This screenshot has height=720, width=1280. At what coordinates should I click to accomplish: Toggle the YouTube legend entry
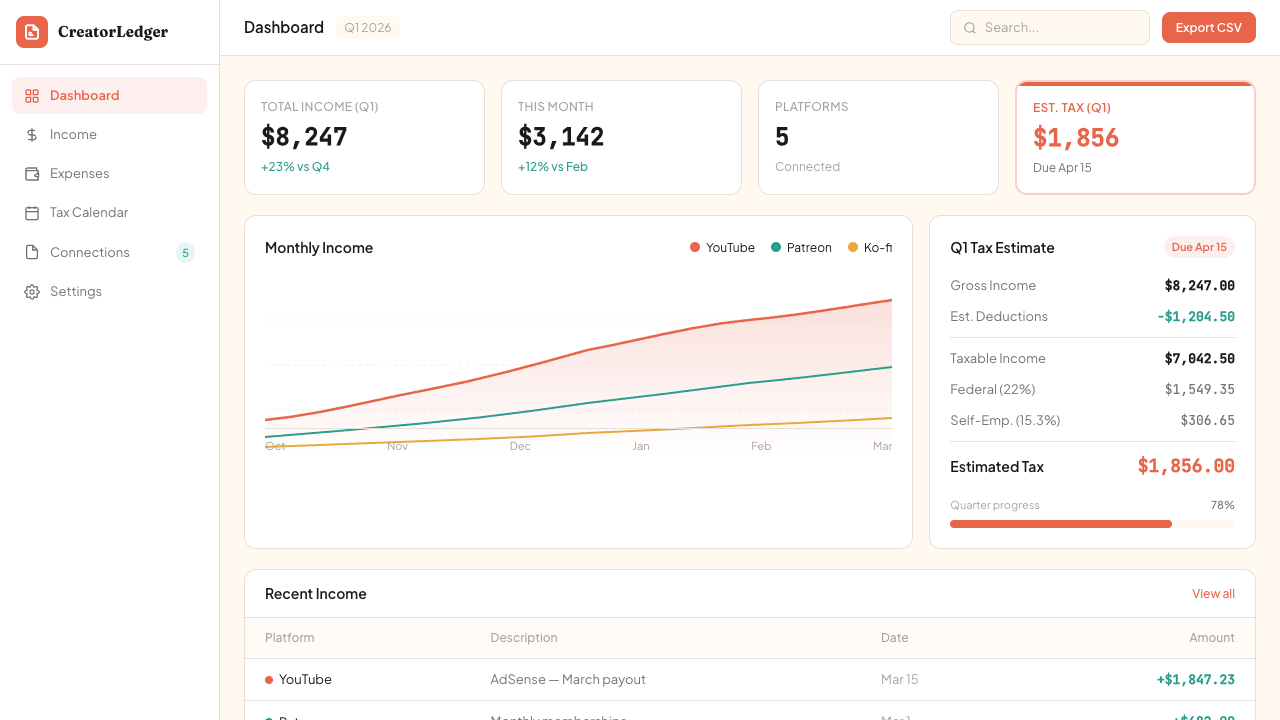click(722, 248)
